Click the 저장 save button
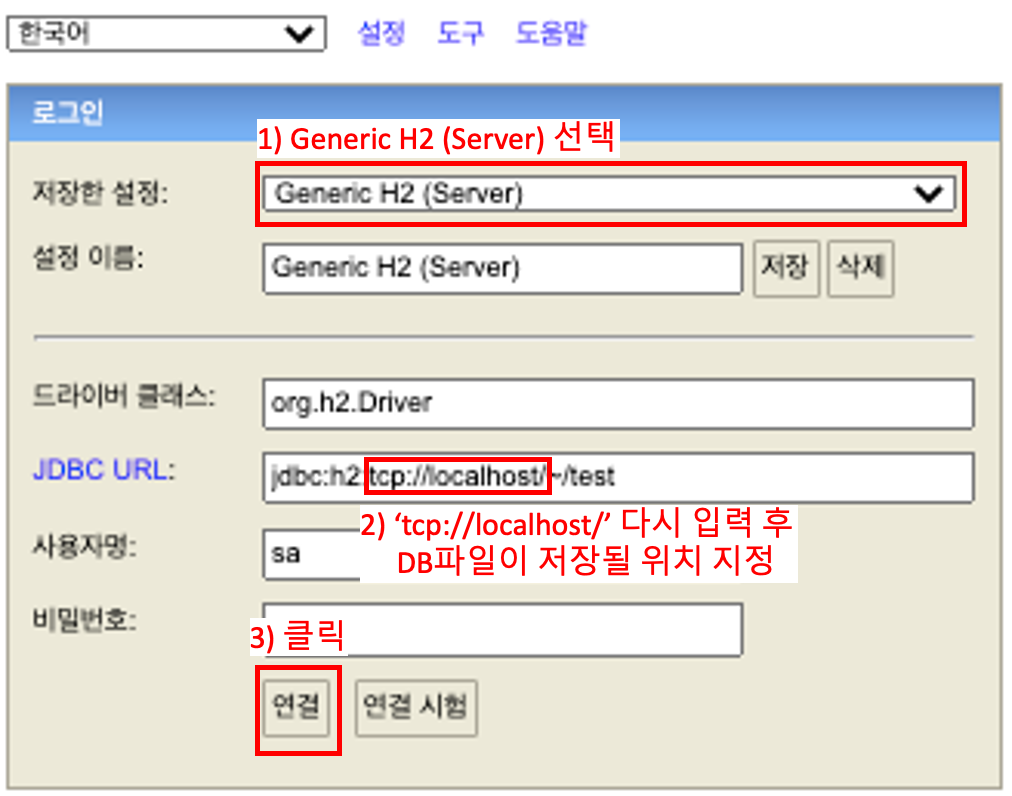Viewport: 1012px width, 796px height. click(x=786, y=269)
